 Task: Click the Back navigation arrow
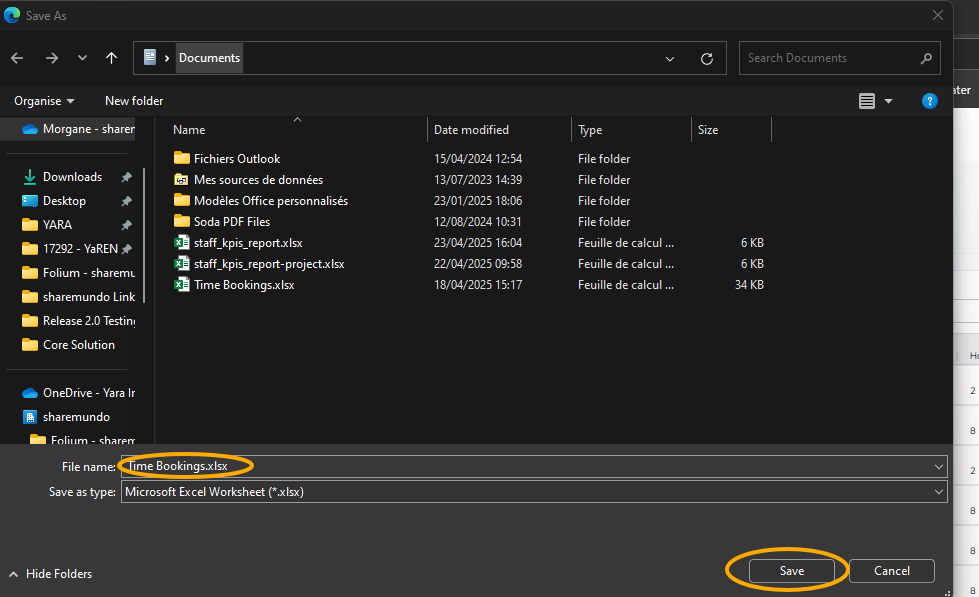[x=17, y=58]
